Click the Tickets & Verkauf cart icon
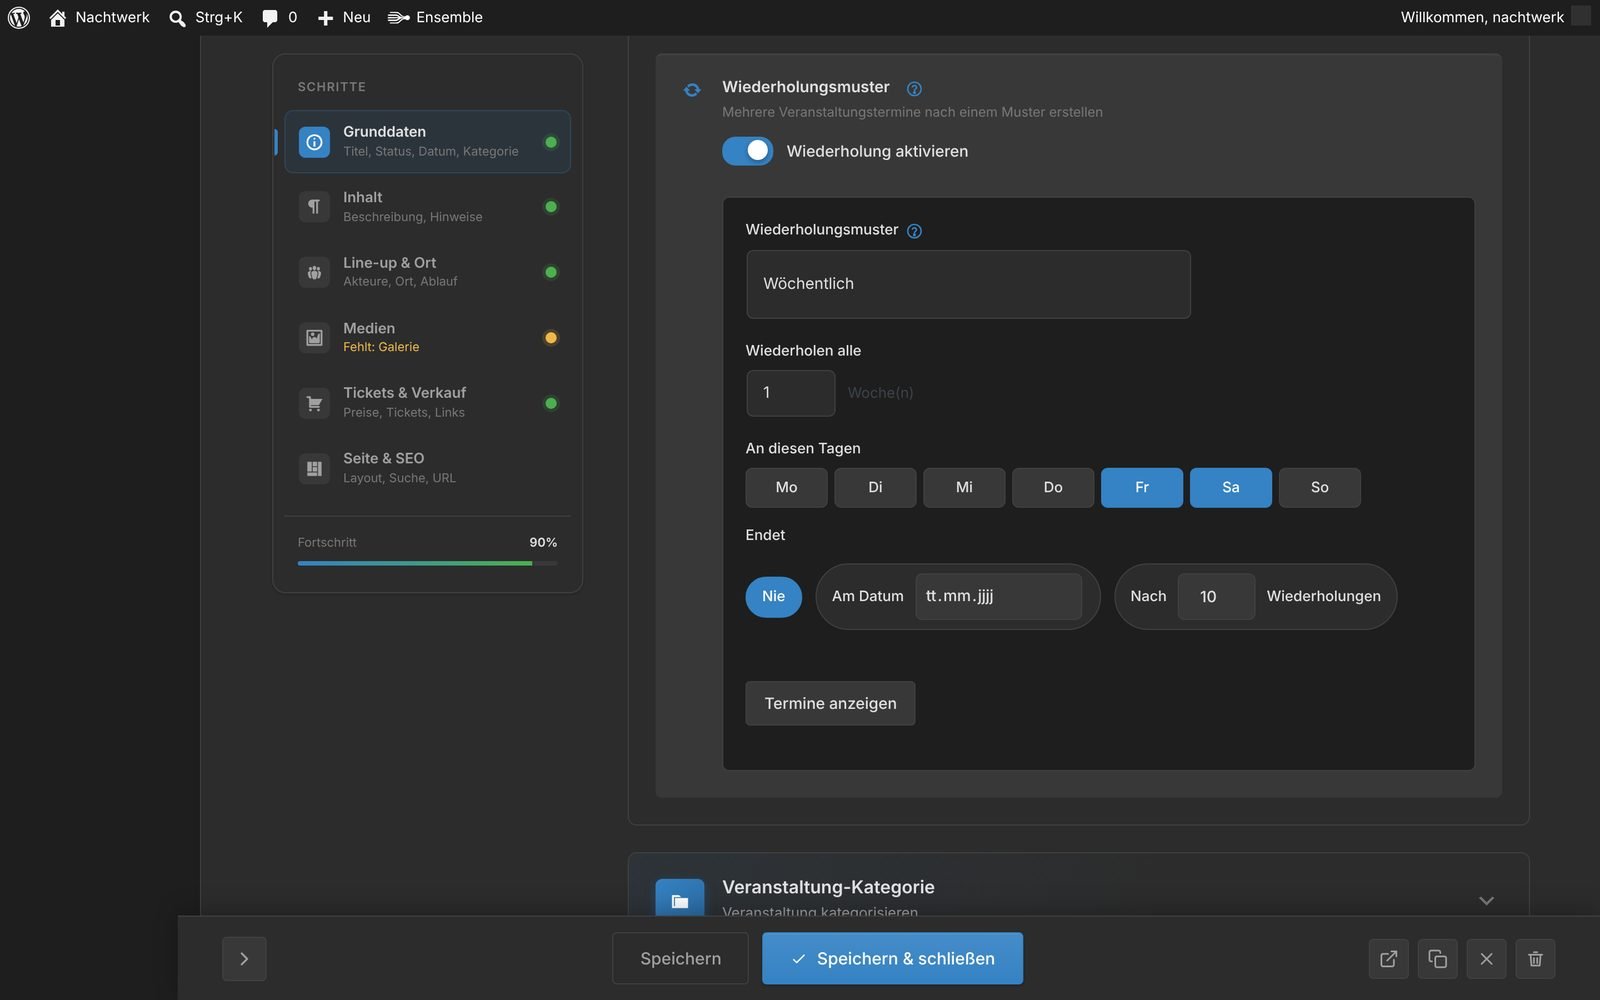The width and height of the screenshot is (1600, 1000). point(314,403)
